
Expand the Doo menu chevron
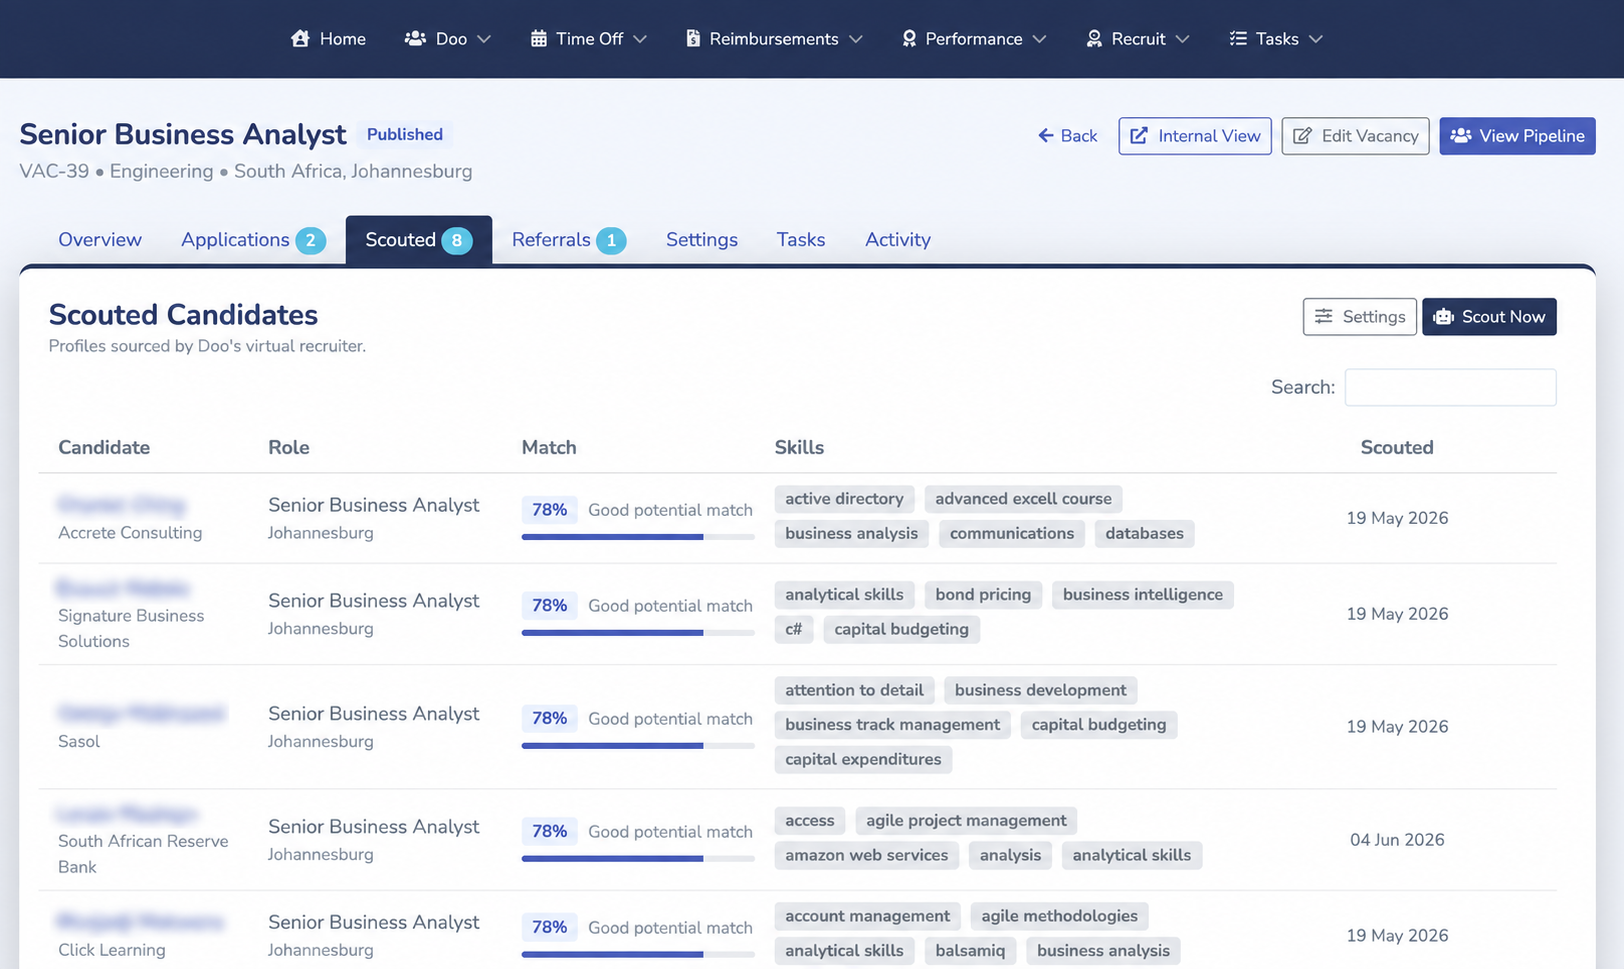484,39
